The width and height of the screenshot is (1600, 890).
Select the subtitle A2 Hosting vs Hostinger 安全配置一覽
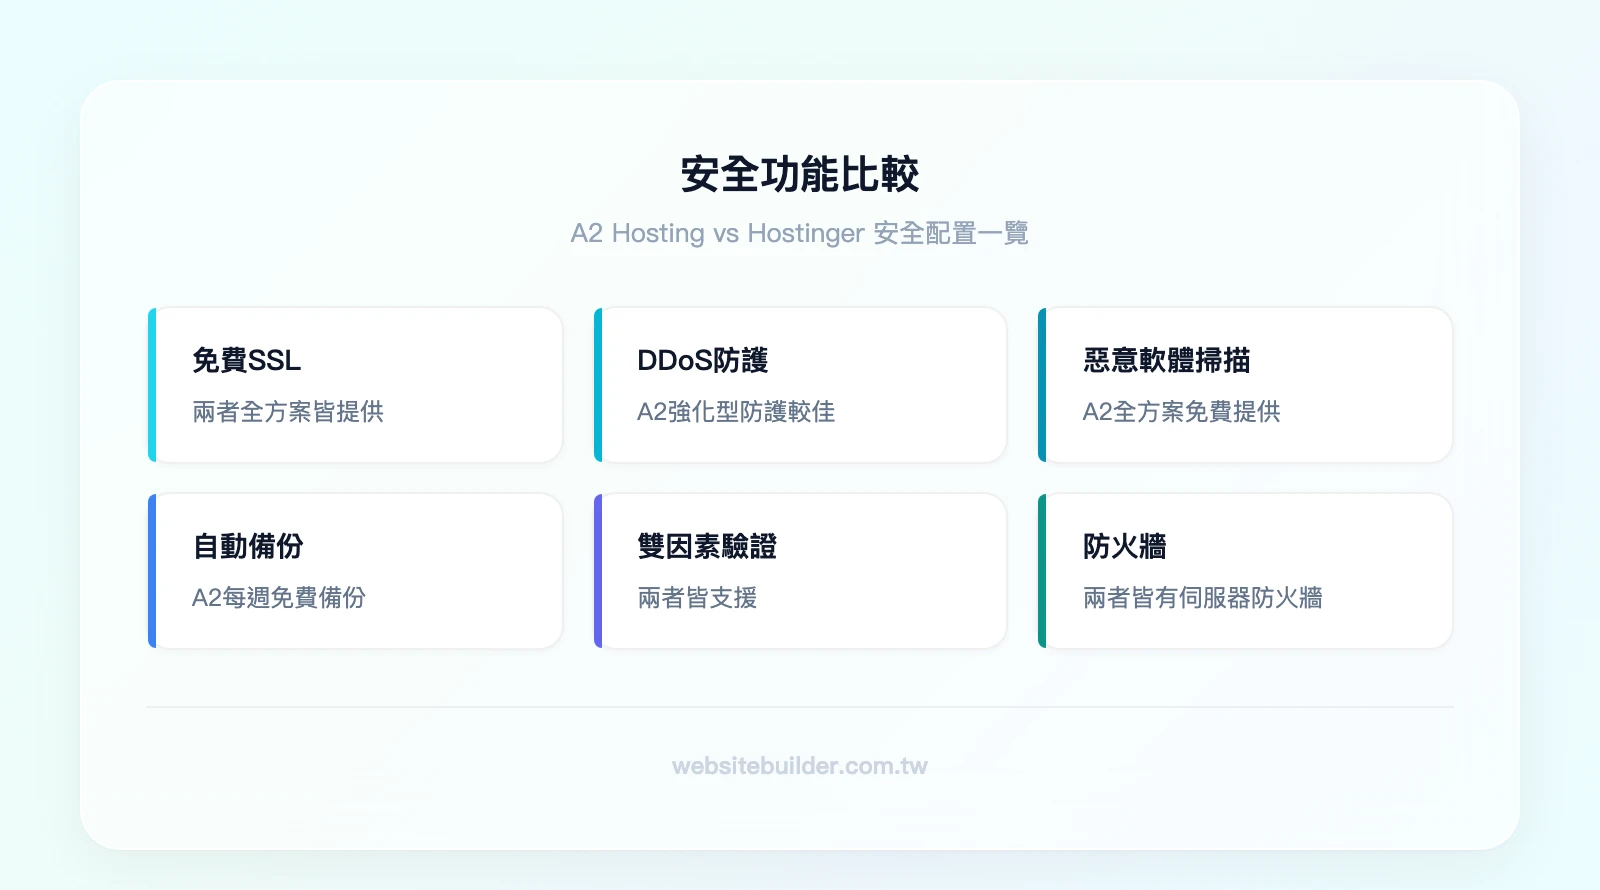coord(800,233)
